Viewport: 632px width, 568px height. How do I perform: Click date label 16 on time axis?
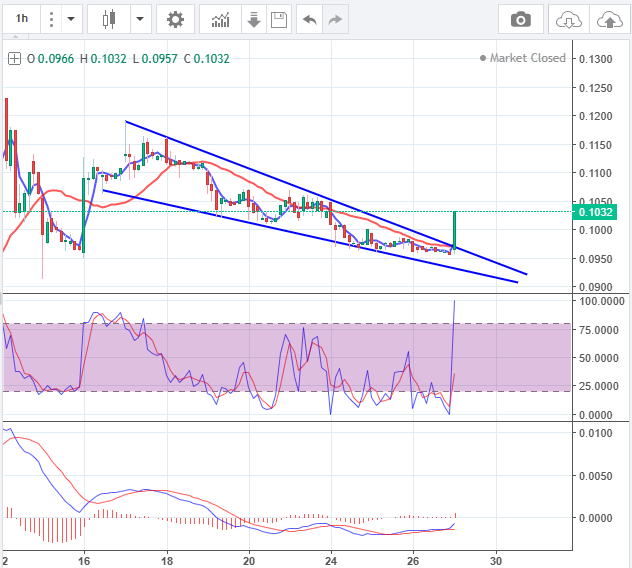[x=84, y=561]
